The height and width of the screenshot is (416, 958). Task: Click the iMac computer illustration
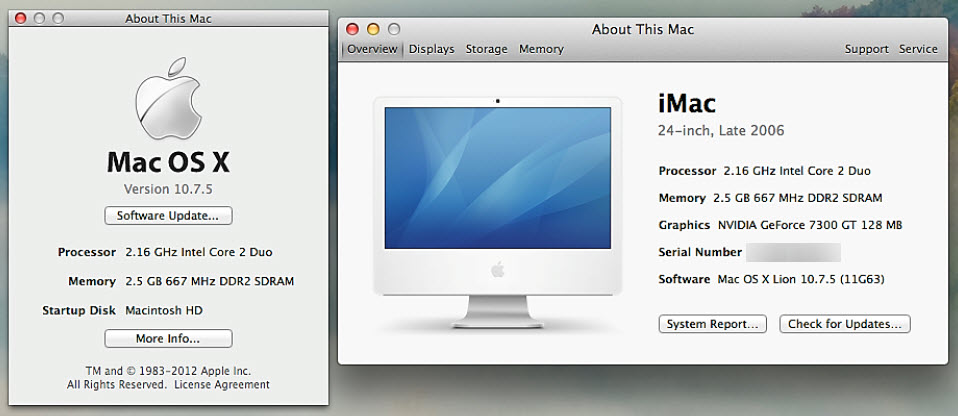pyautogui.click(x=497, y=213)
